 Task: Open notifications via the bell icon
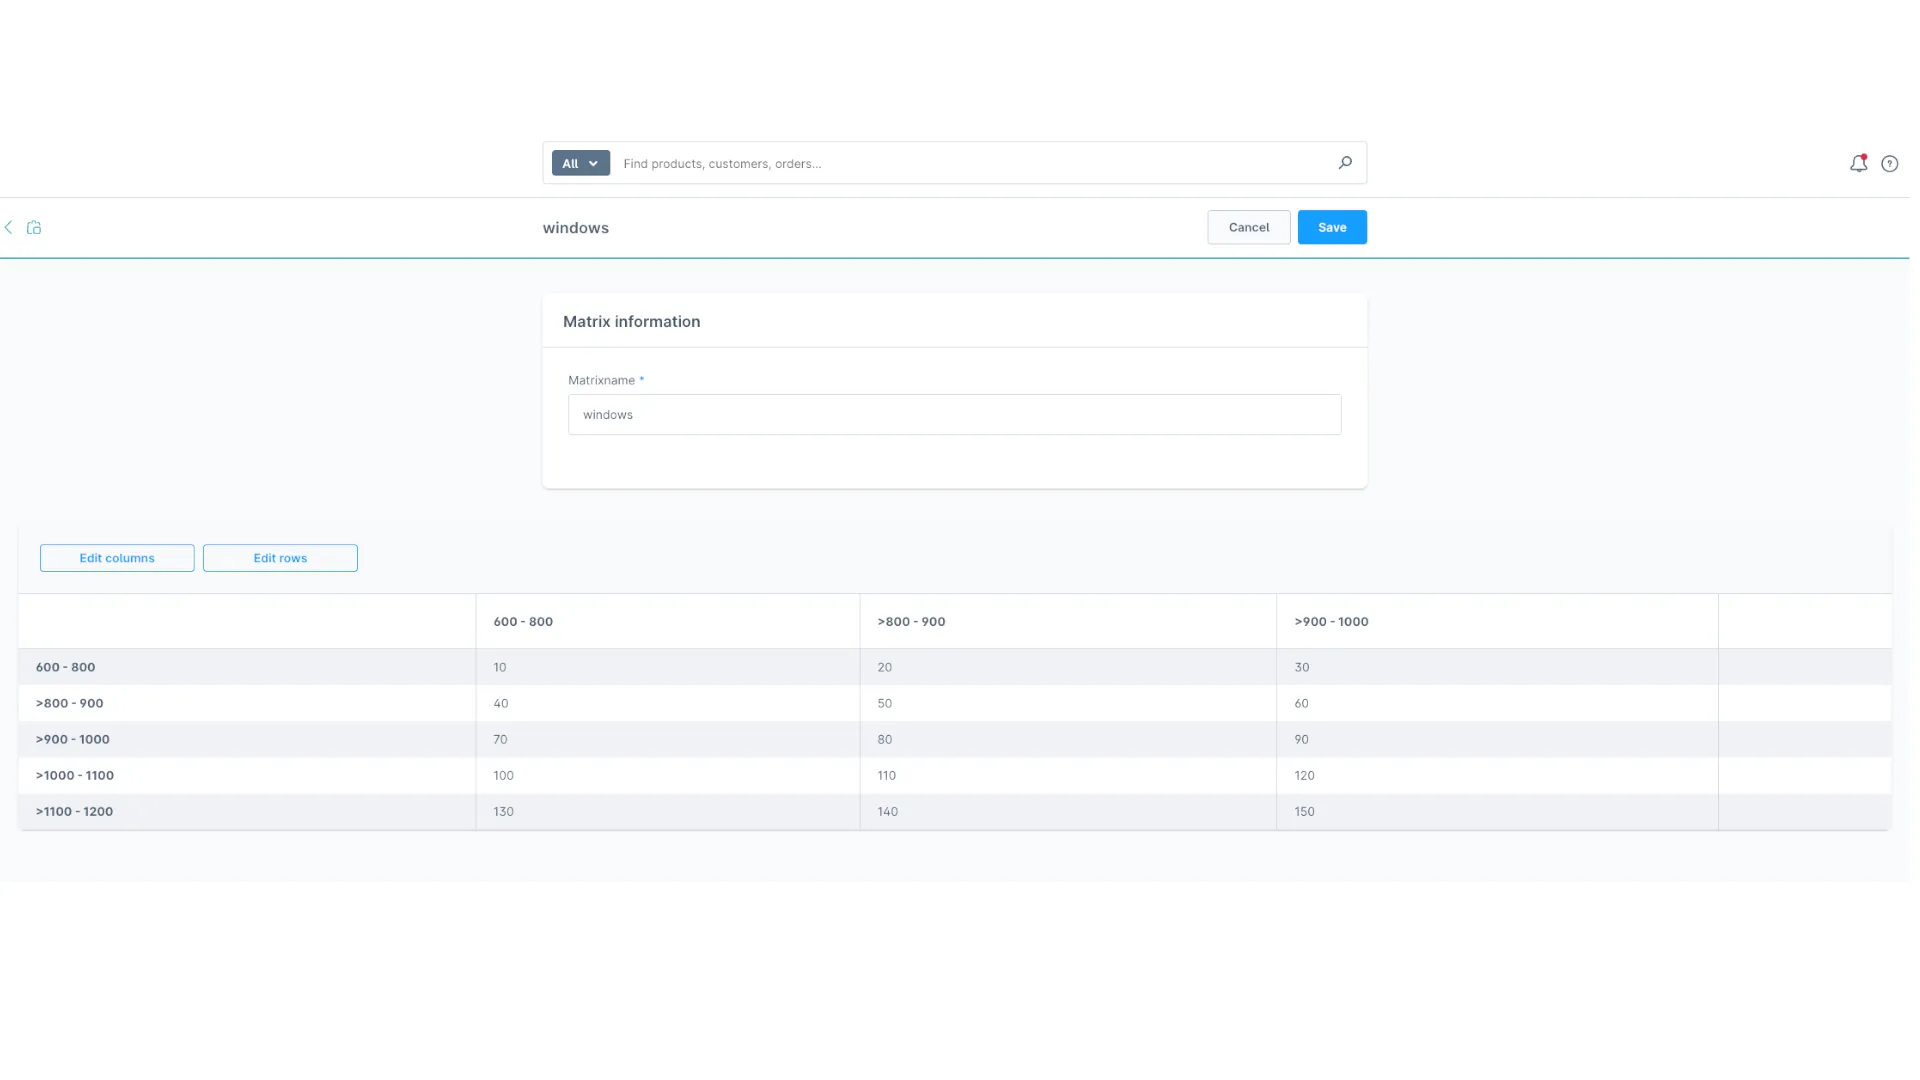[1858, 163]
